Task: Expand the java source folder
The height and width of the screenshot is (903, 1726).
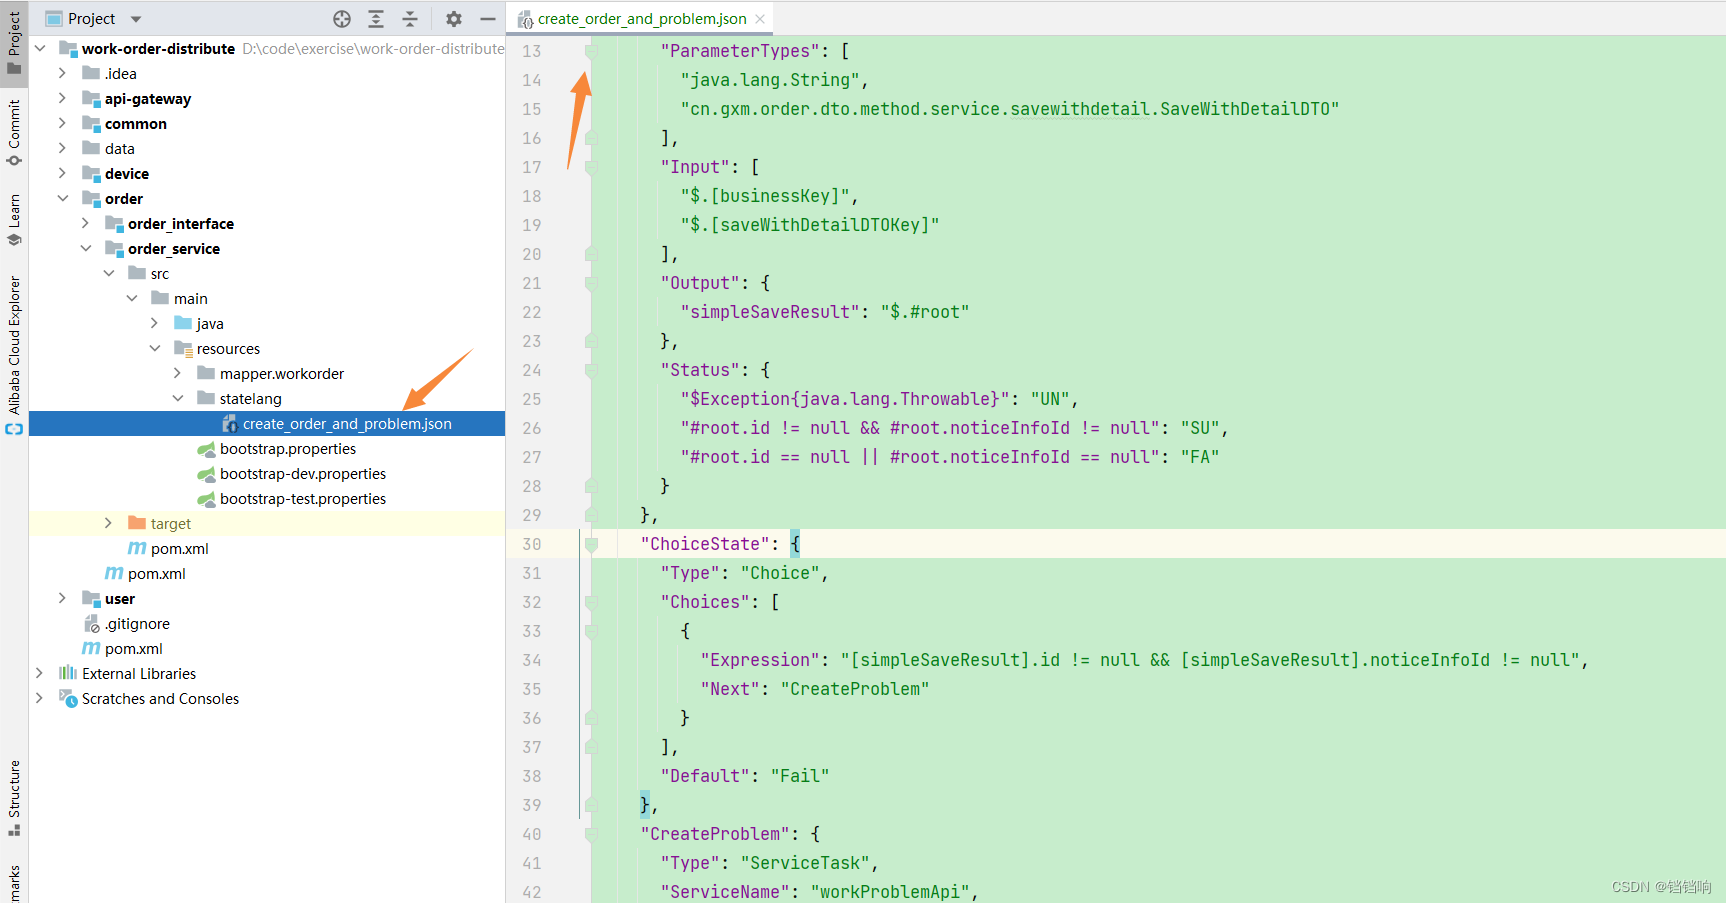Action: point(154,323)
